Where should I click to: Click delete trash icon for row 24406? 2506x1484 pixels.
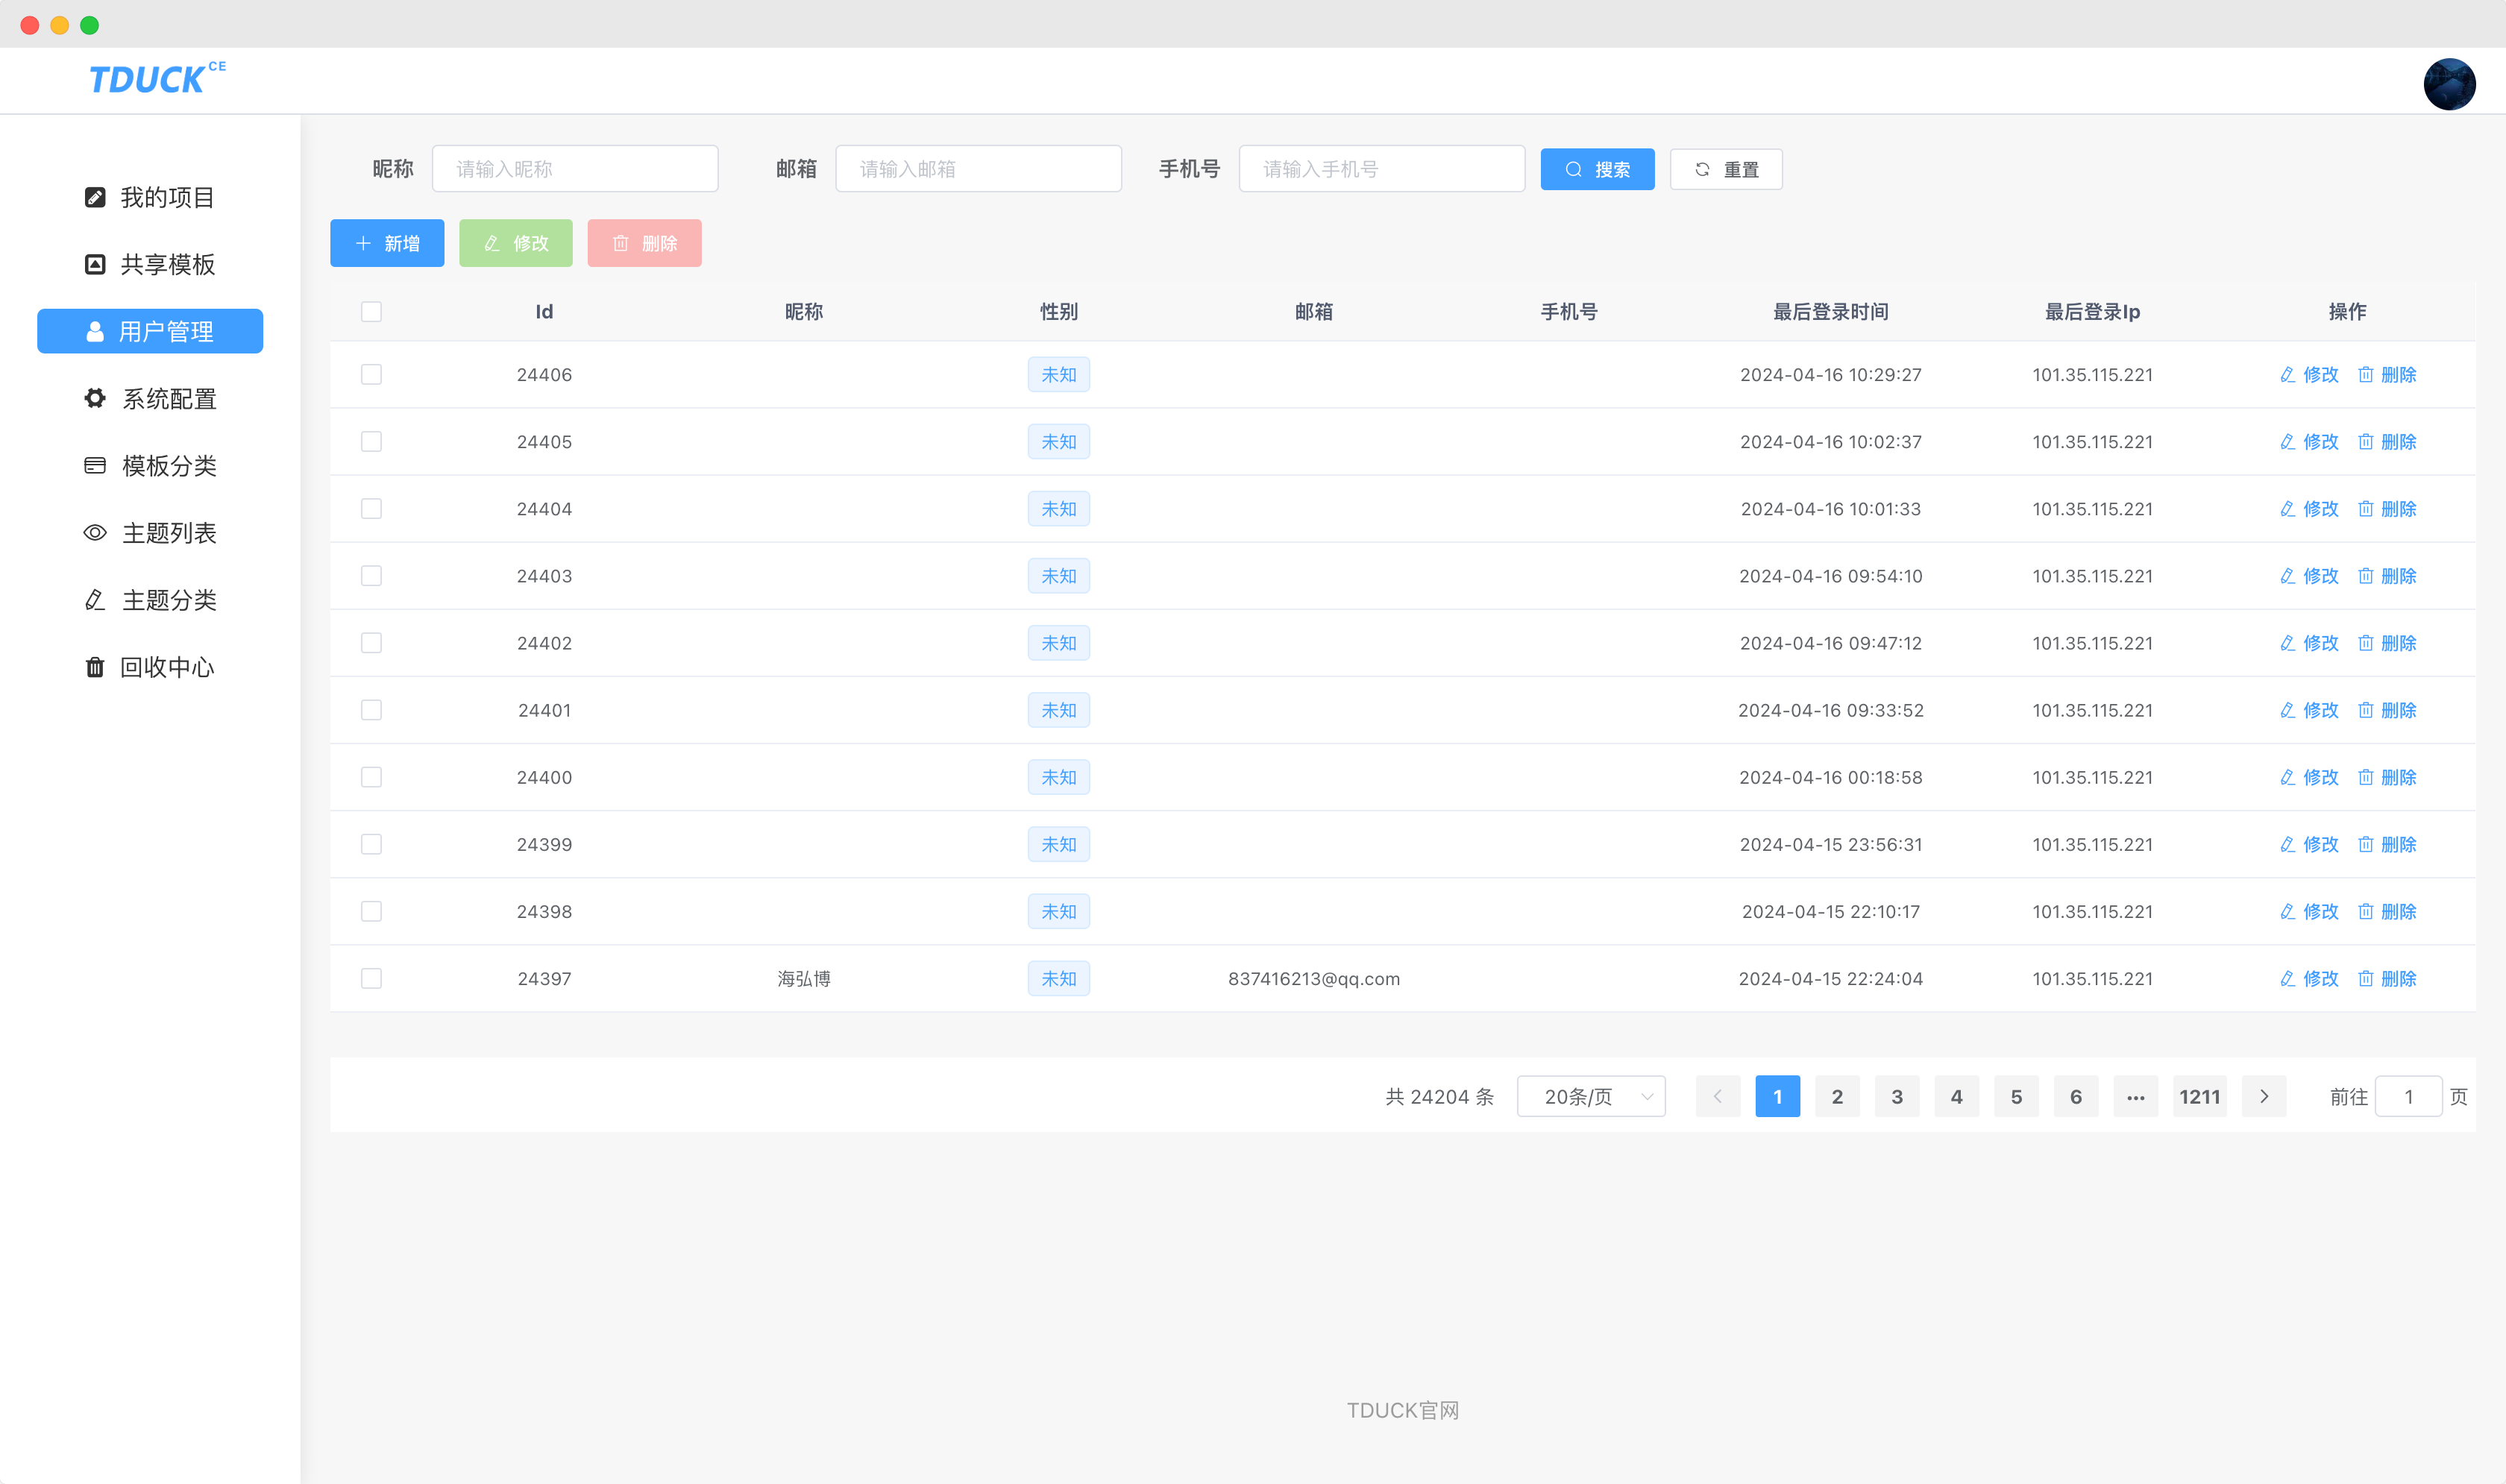click(2365, 374)
